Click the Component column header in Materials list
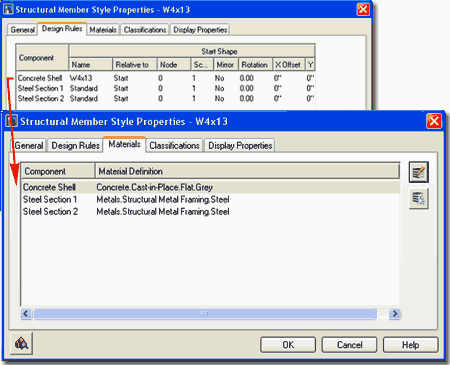The height and width of the screenshot is (365, 450). point(58,171)
